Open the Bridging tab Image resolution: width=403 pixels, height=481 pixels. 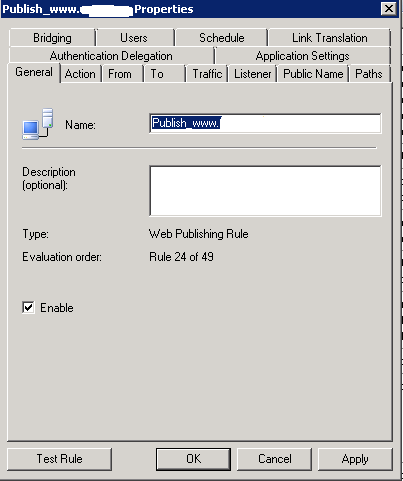click(52, 38)
